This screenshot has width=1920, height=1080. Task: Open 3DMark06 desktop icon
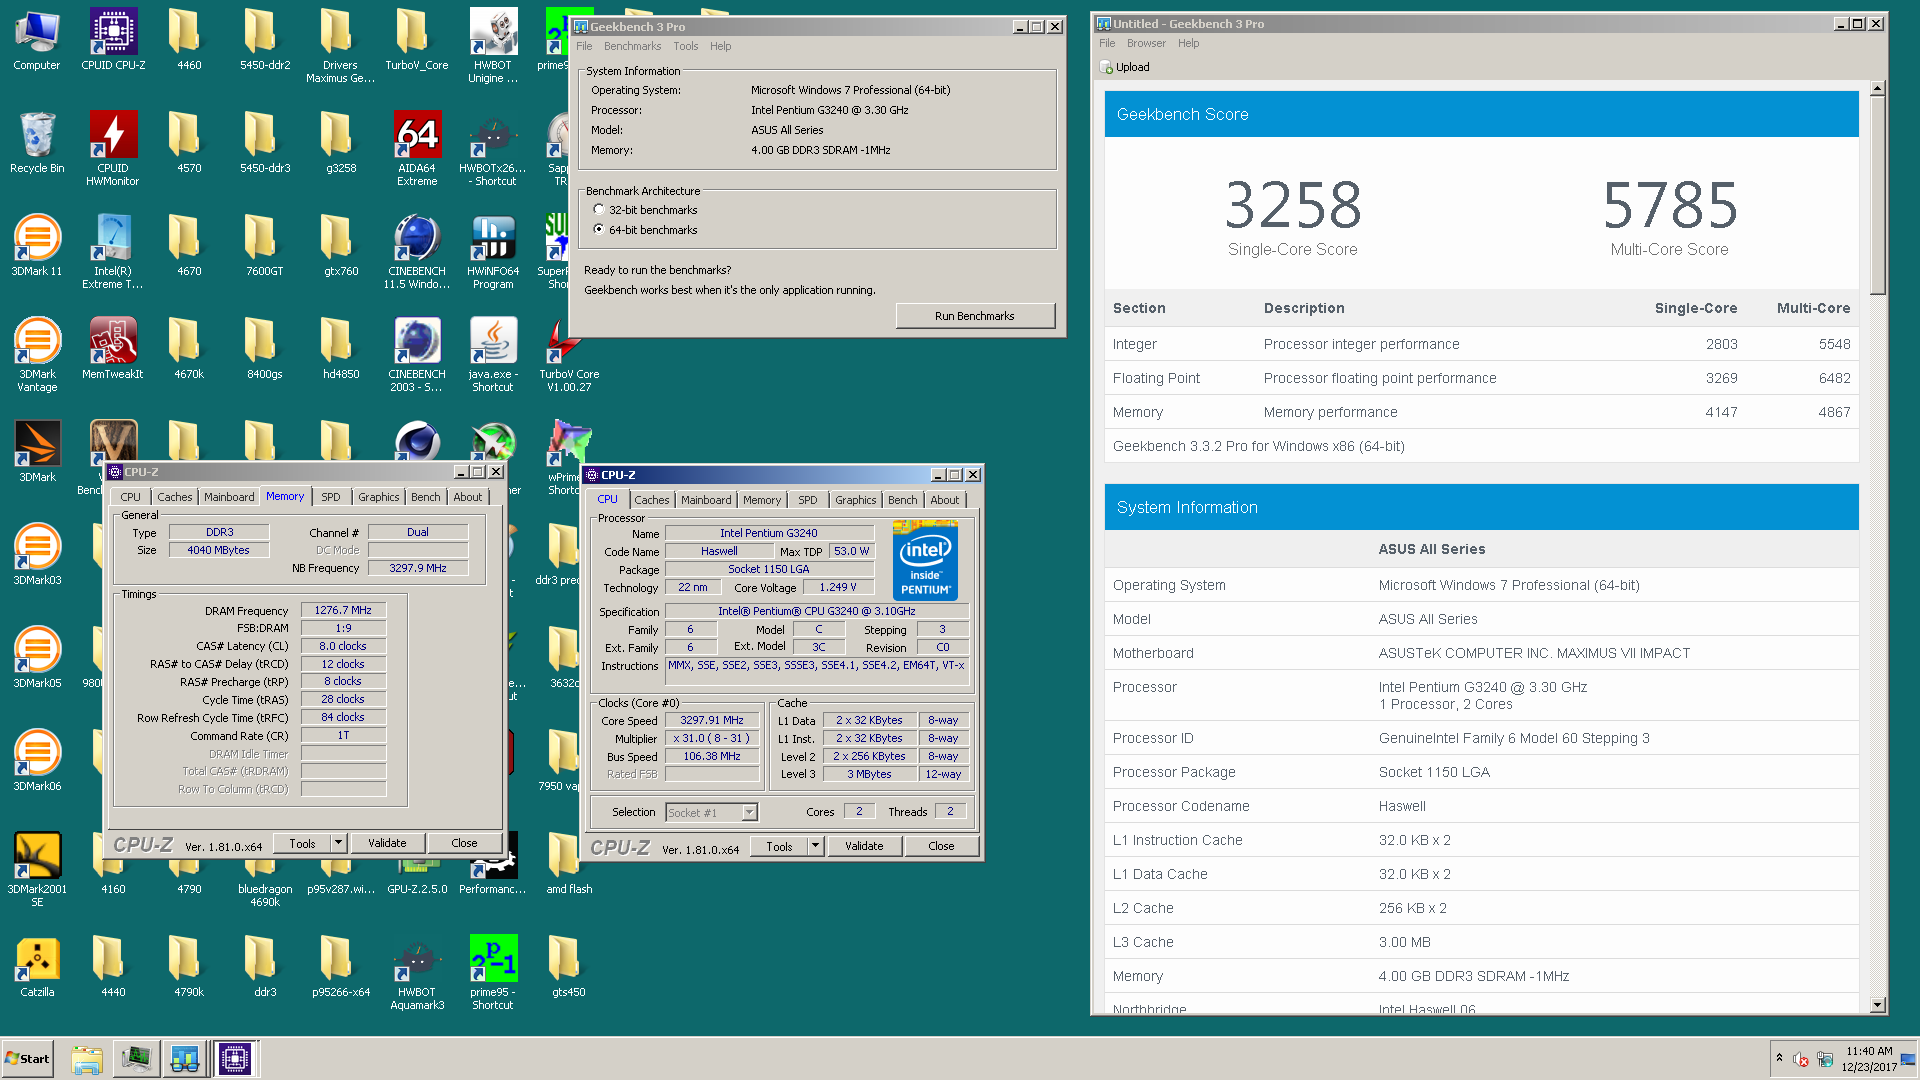point(37,760)
